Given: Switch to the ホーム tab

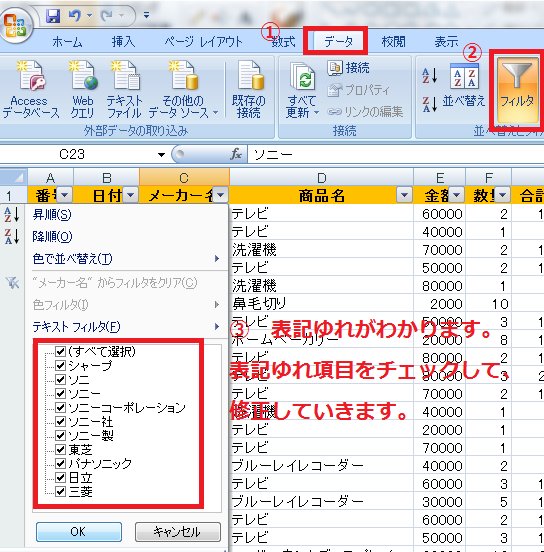Looking at the screenshot, I should coord(67,42).
